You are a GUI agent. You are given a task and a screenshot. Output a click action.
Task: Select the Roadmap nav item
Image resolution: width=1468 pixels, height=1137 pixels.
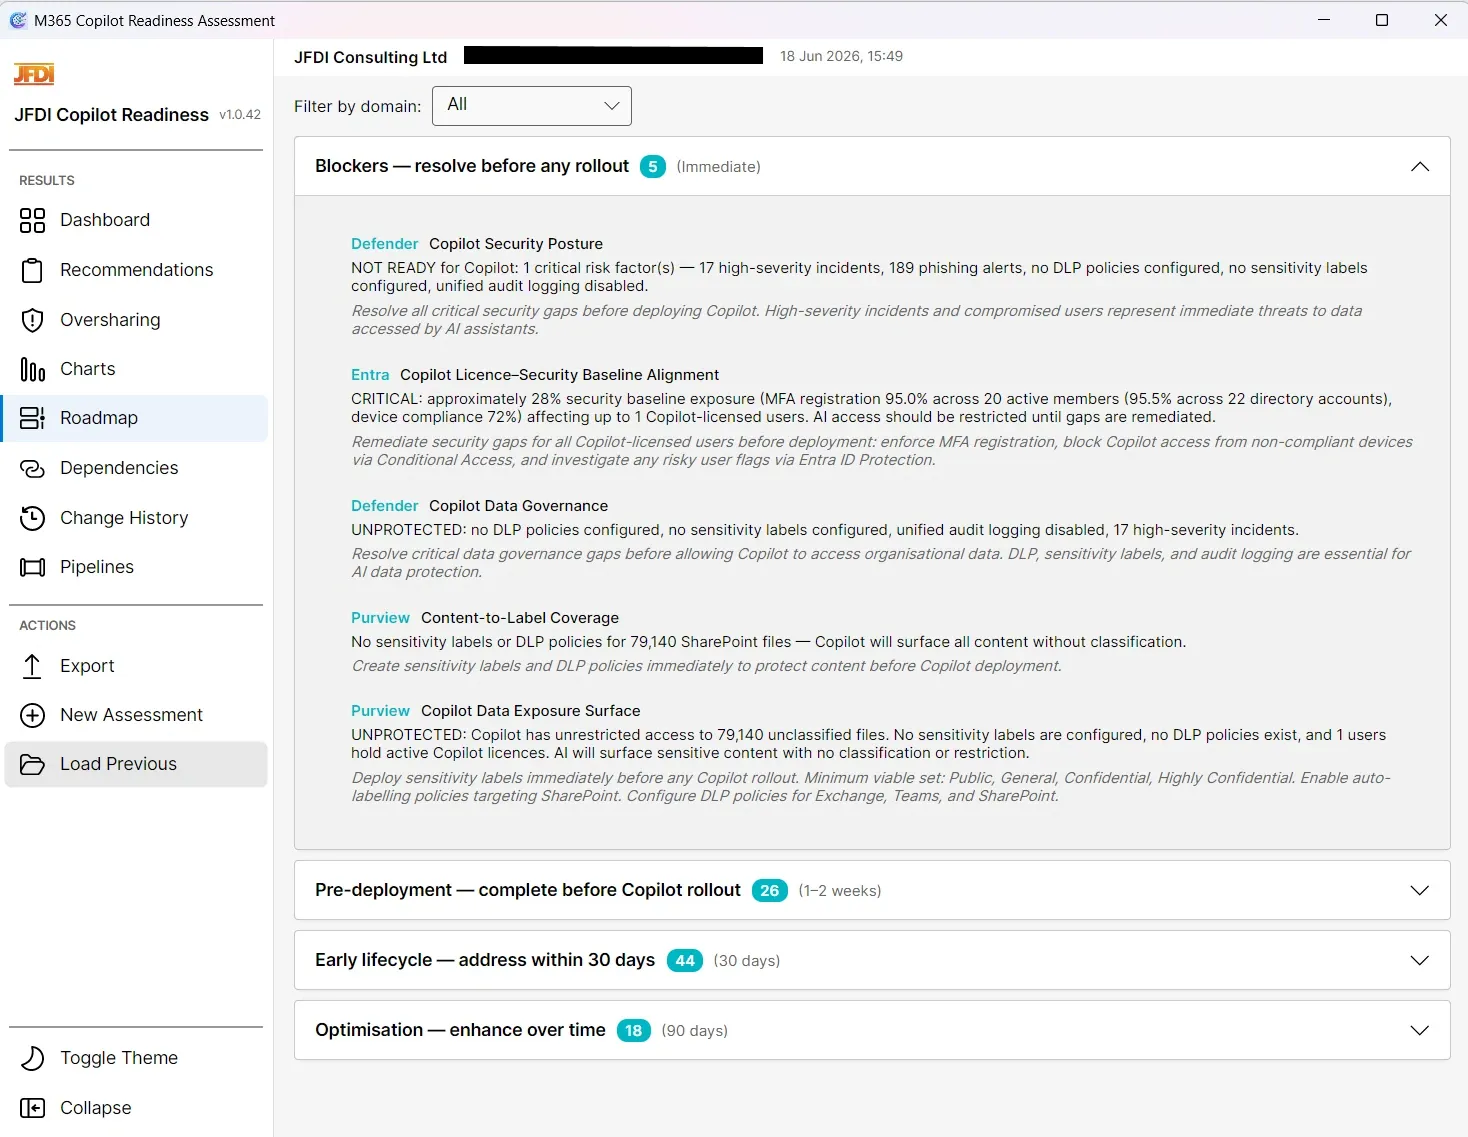(x=136, y=418)
